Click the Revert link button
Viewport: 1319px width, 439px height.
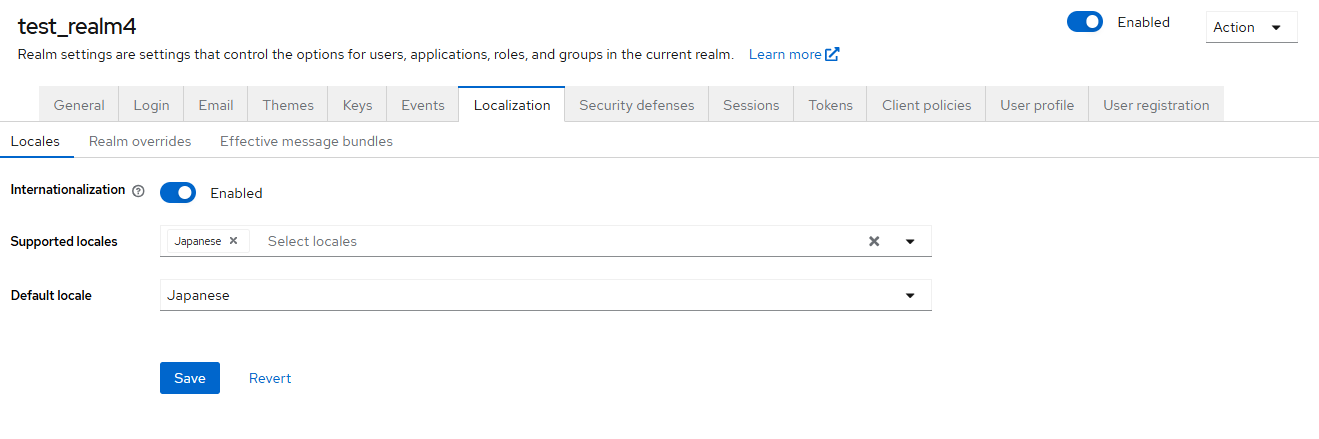270,378
